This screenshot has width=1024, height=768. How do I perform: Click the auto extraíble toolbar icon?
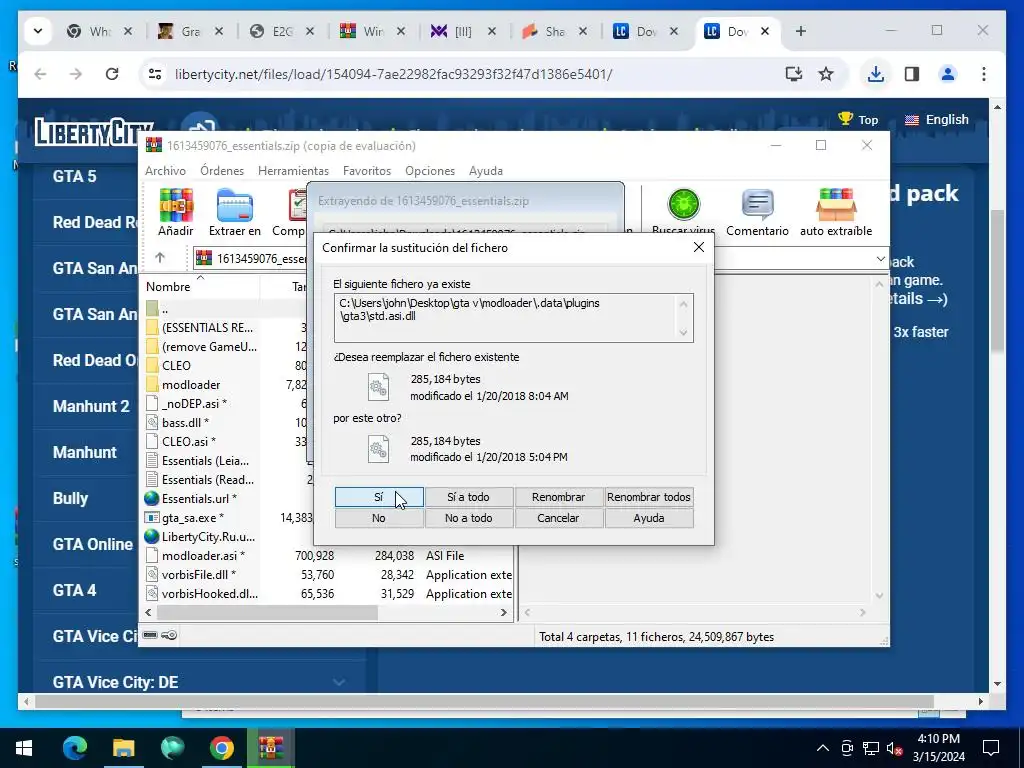836,212
